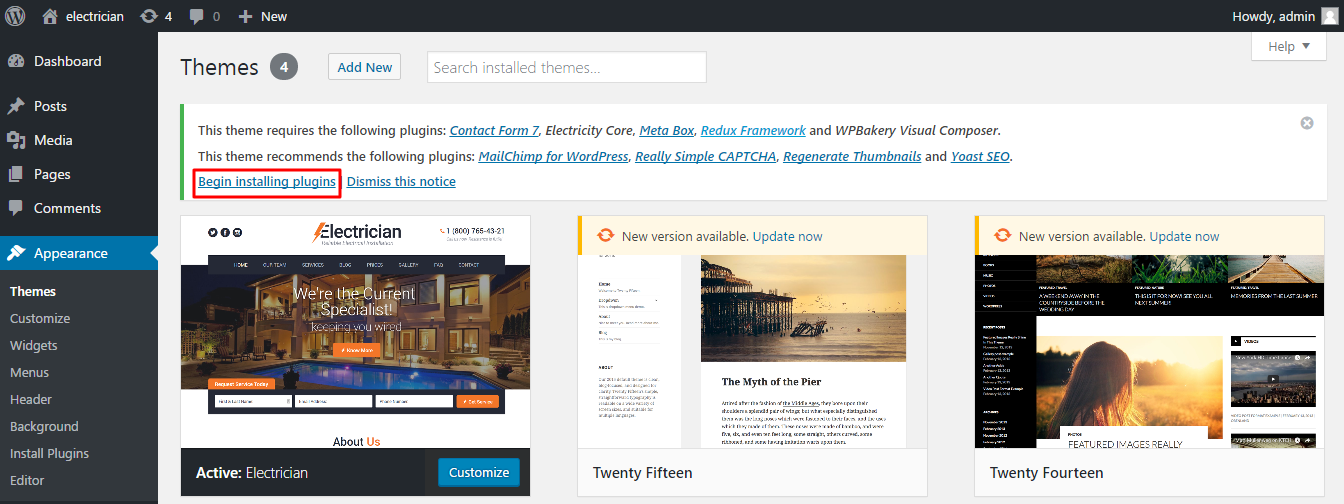Click the electrician site name text

click(x=95, y=16)
